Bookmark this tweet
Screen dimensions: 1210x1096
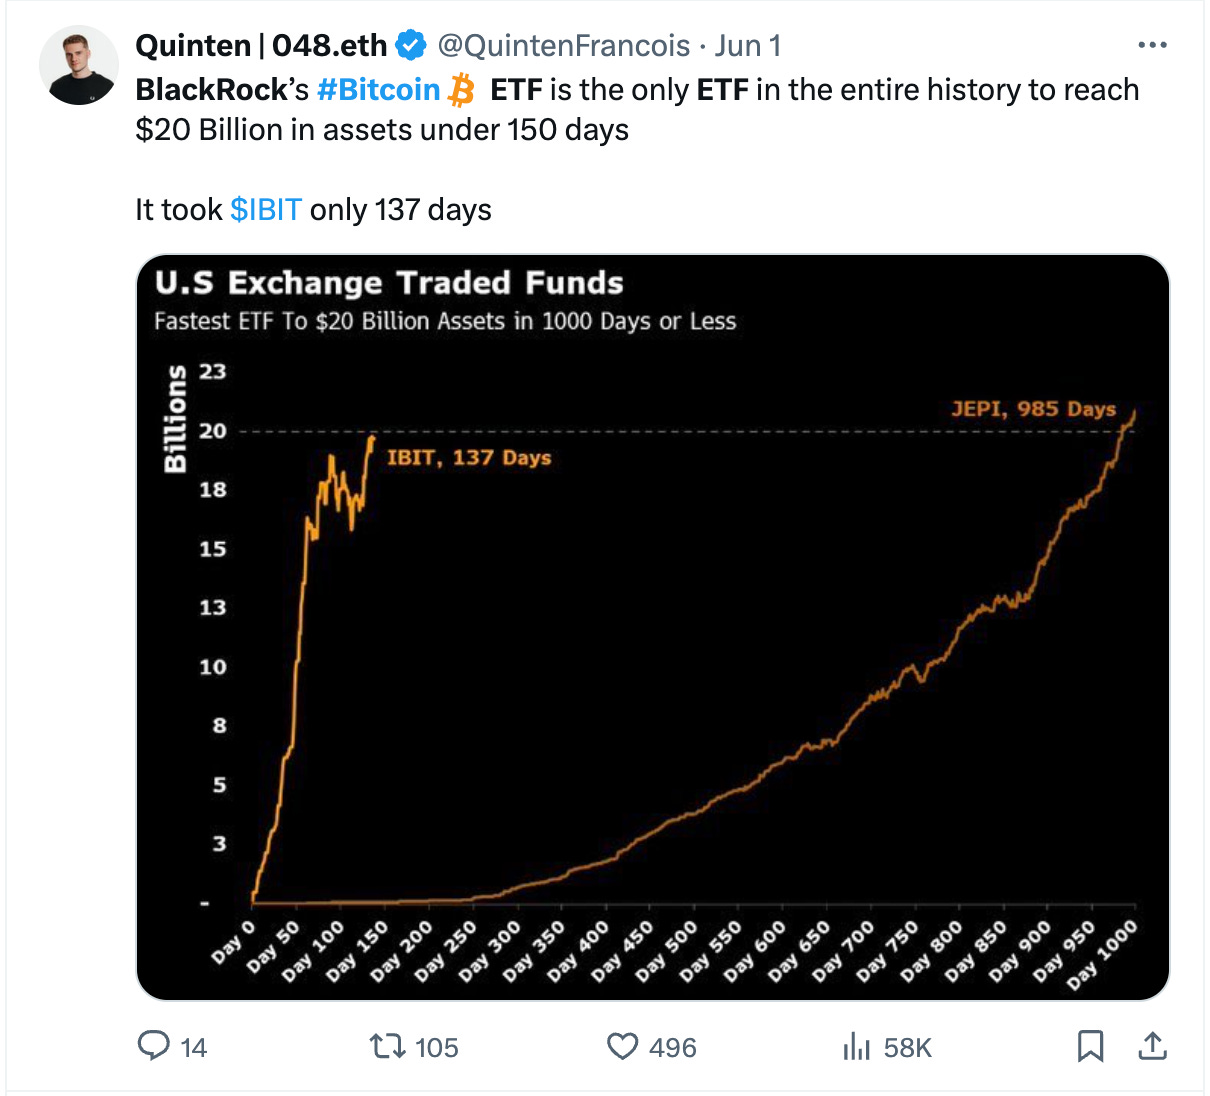pos(1090,1046)
